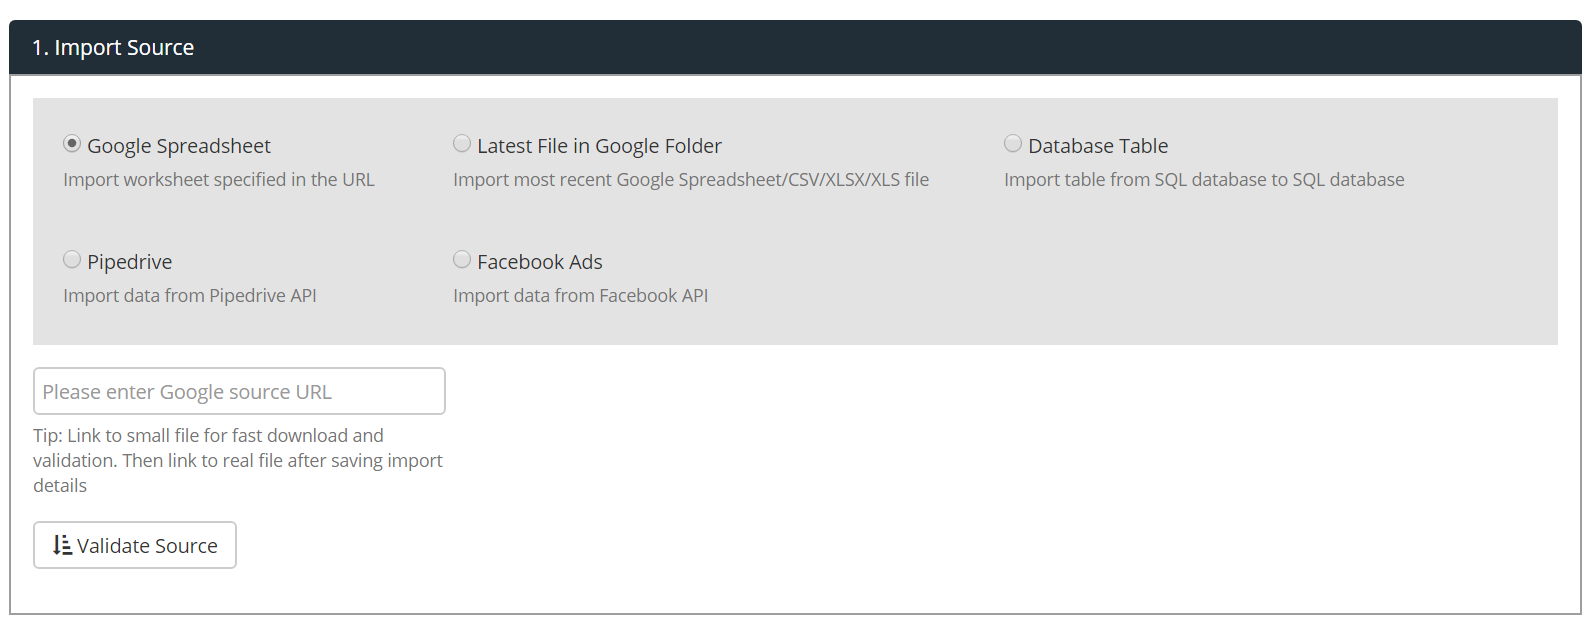Click the '1. Import Source' section header
The image size is (1593, 628).
pos(113,47)
